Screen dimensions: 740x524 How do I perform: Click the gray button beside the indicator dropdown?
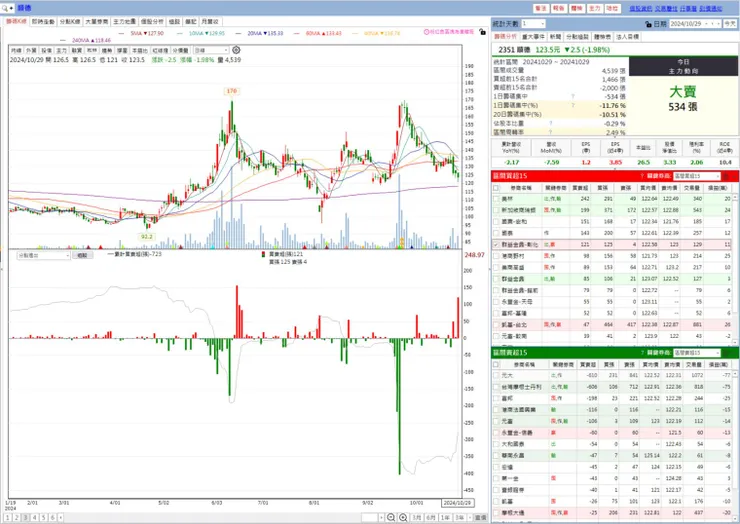point(82,255)
